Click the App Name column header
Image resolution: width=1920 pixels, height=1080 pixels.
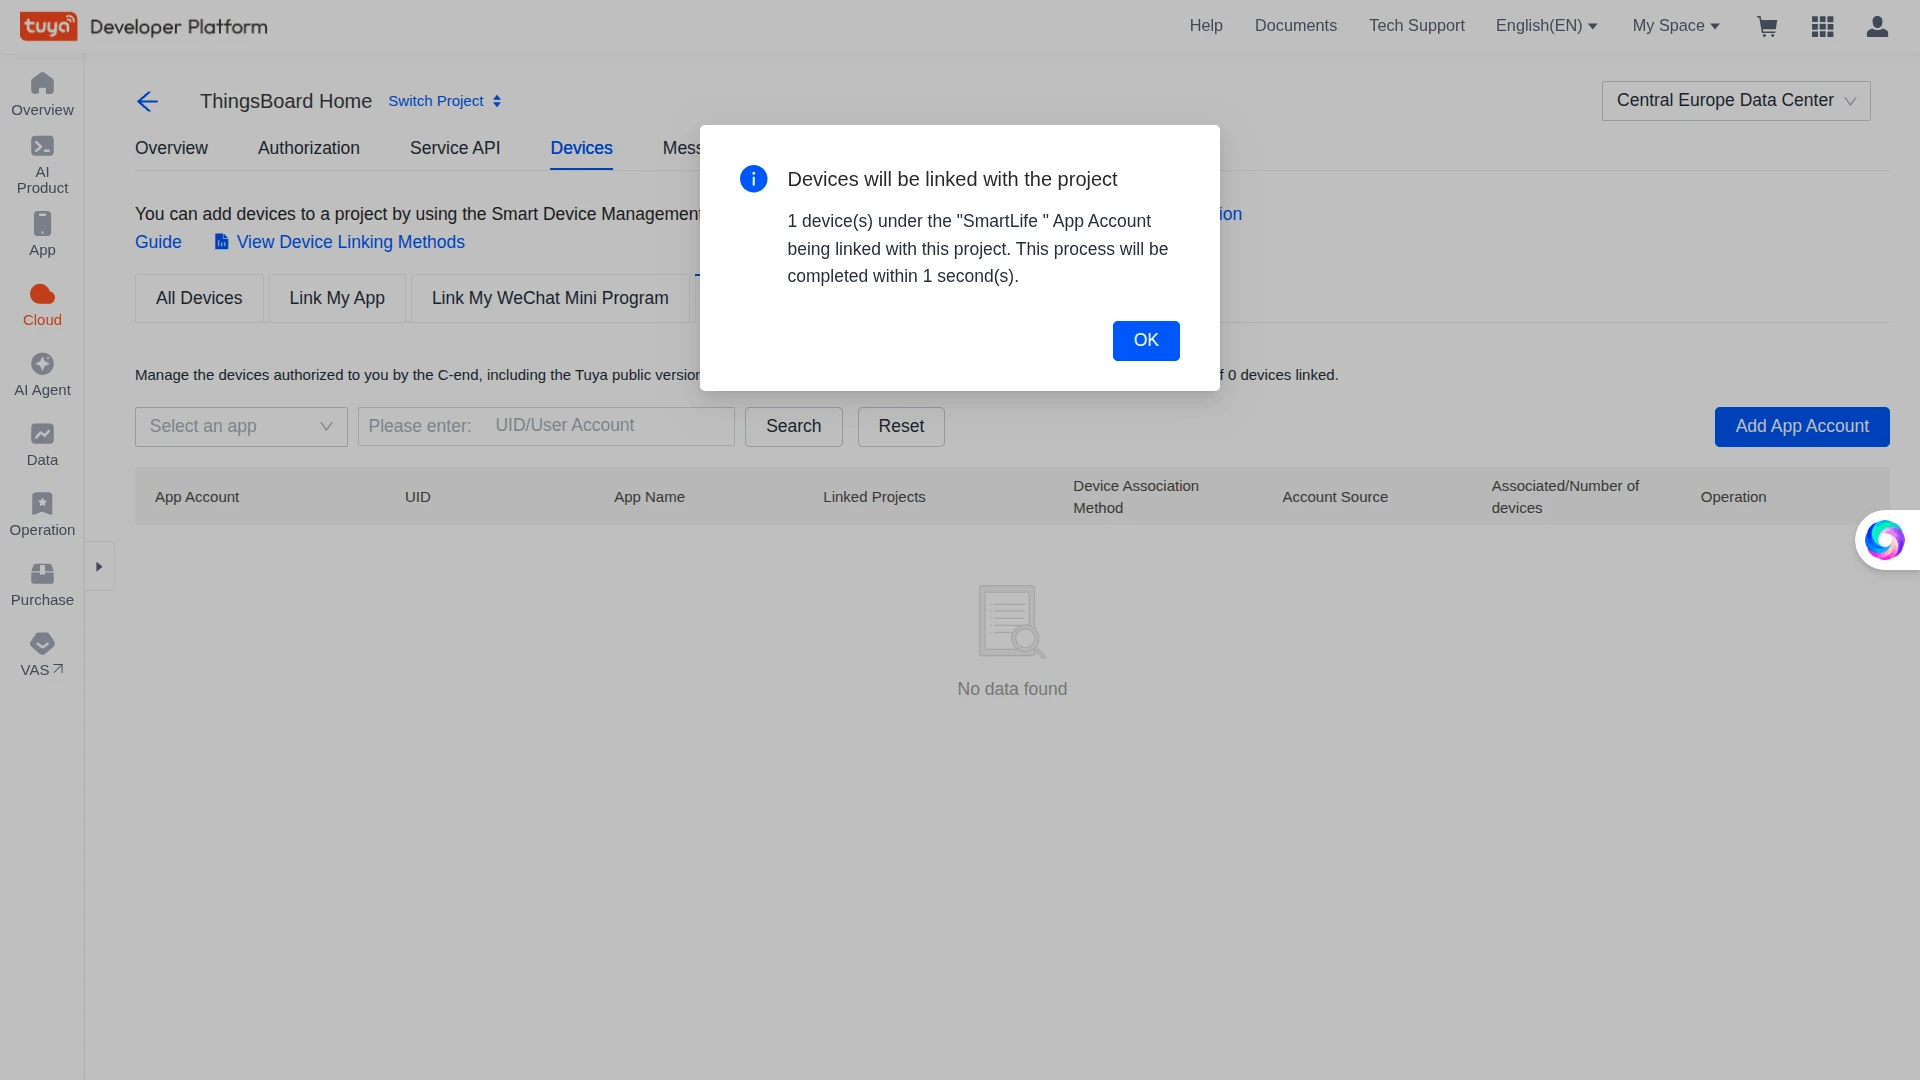649,497
